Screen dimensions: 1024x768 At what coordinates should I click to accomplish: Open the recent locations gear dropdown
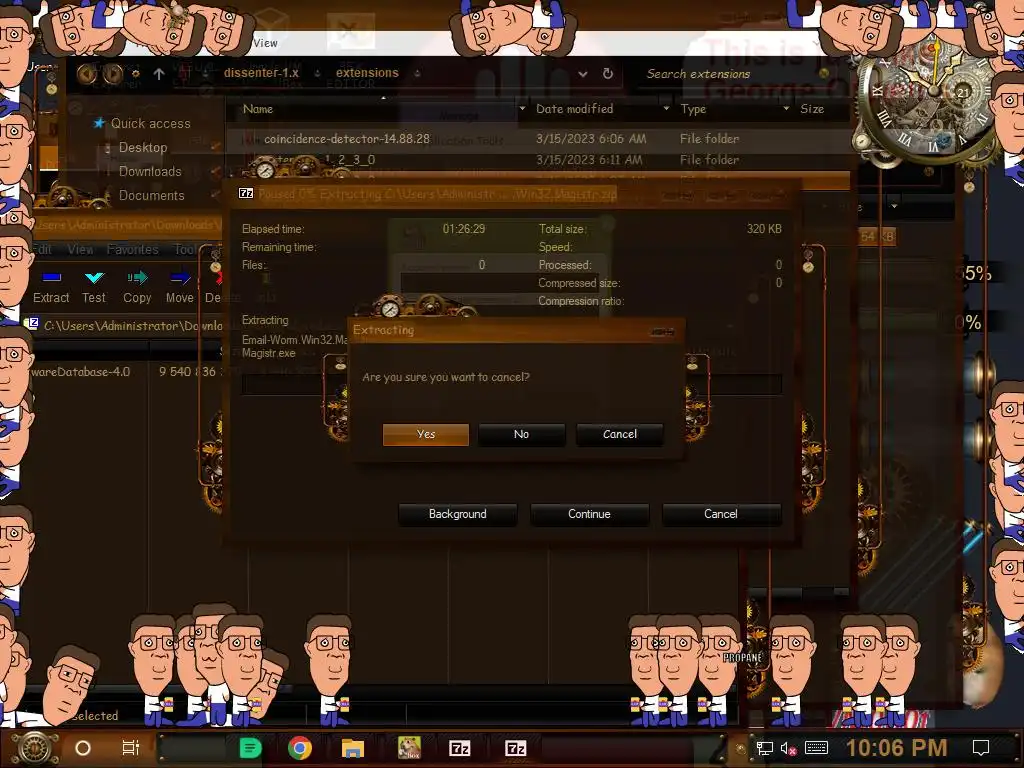click(x=135, y=74)
